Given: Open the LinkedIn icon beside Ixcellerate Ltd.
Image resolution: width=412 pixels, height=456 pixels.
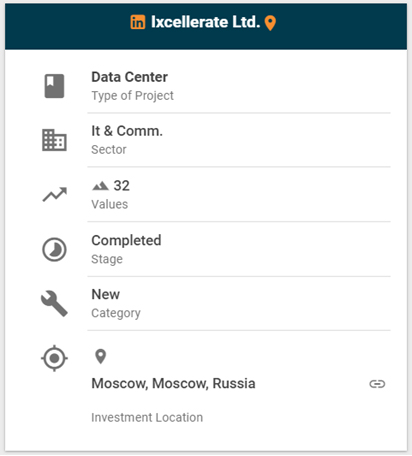Looking at the screenshot, I should [138, 22].
